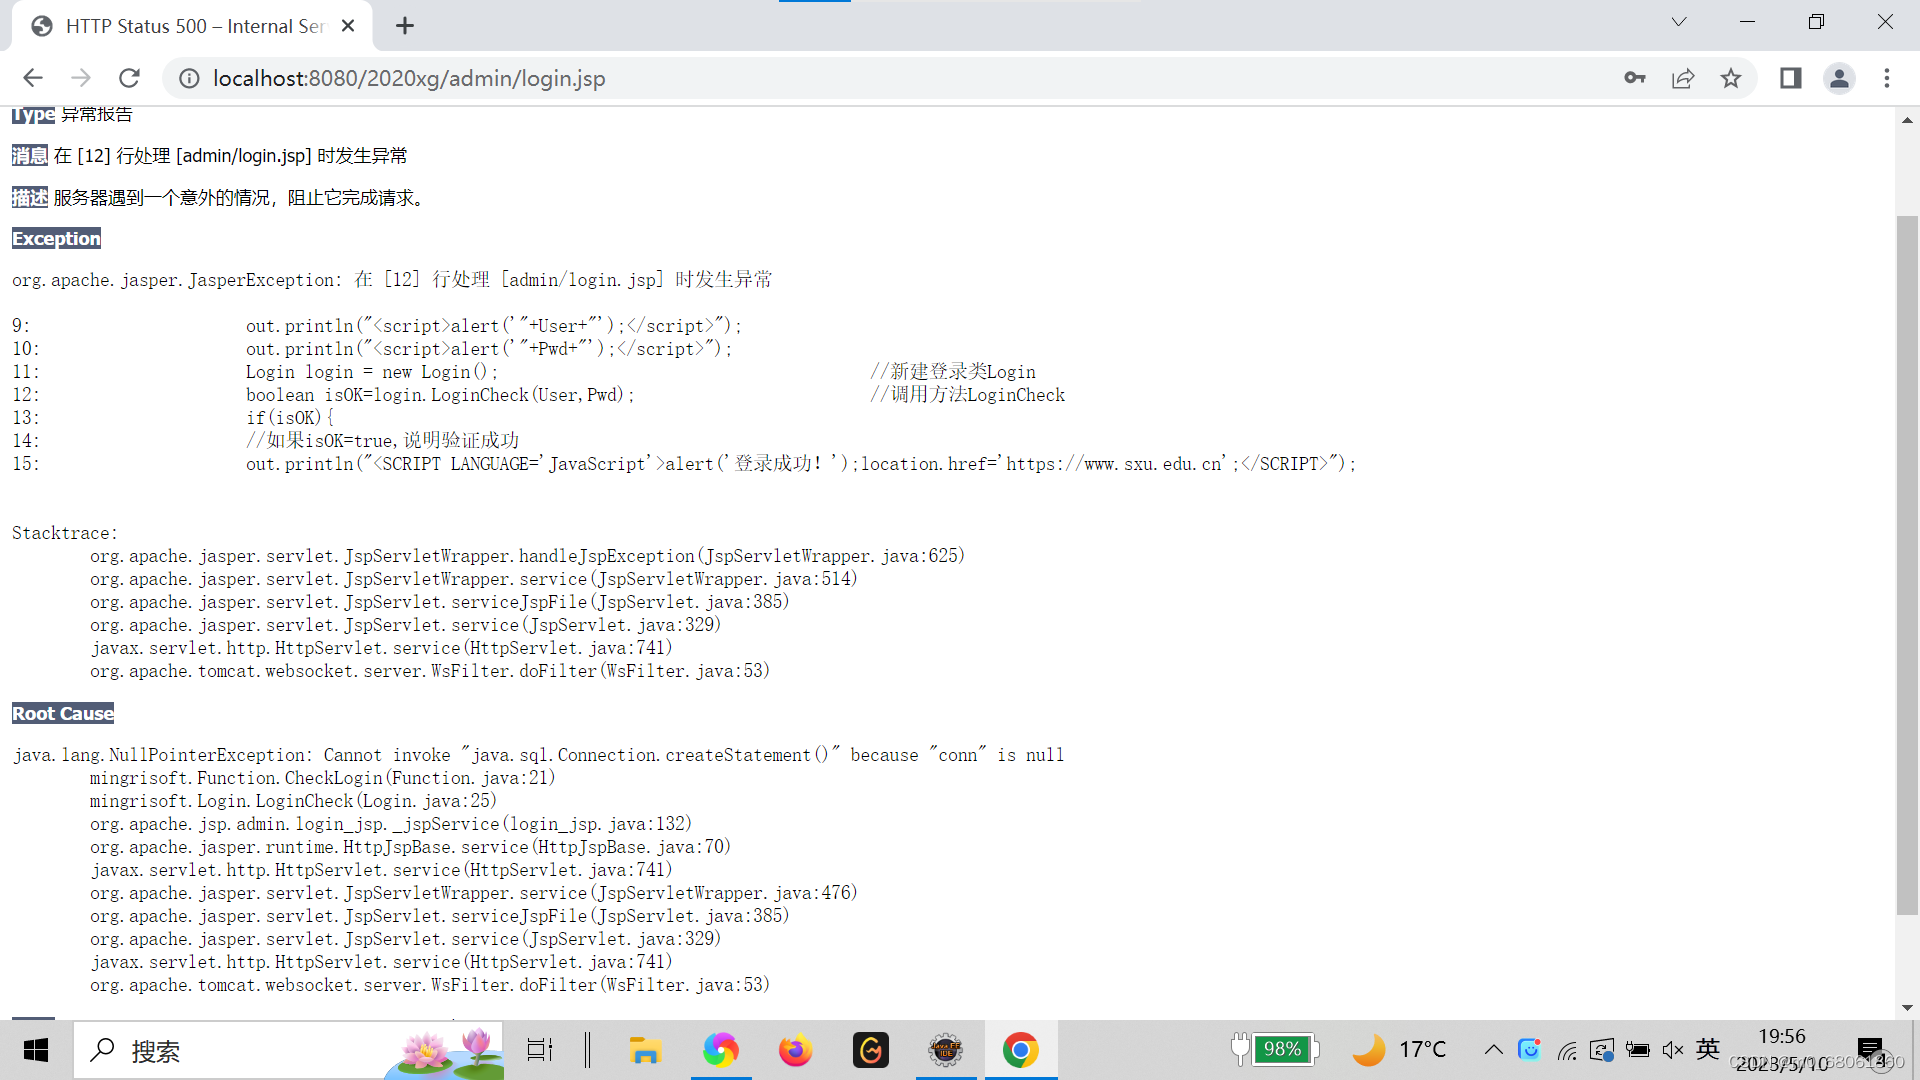Screen dimensions: 1920x1080
Task: Open Firefox from the taskbar
Action: point(796,1050)
